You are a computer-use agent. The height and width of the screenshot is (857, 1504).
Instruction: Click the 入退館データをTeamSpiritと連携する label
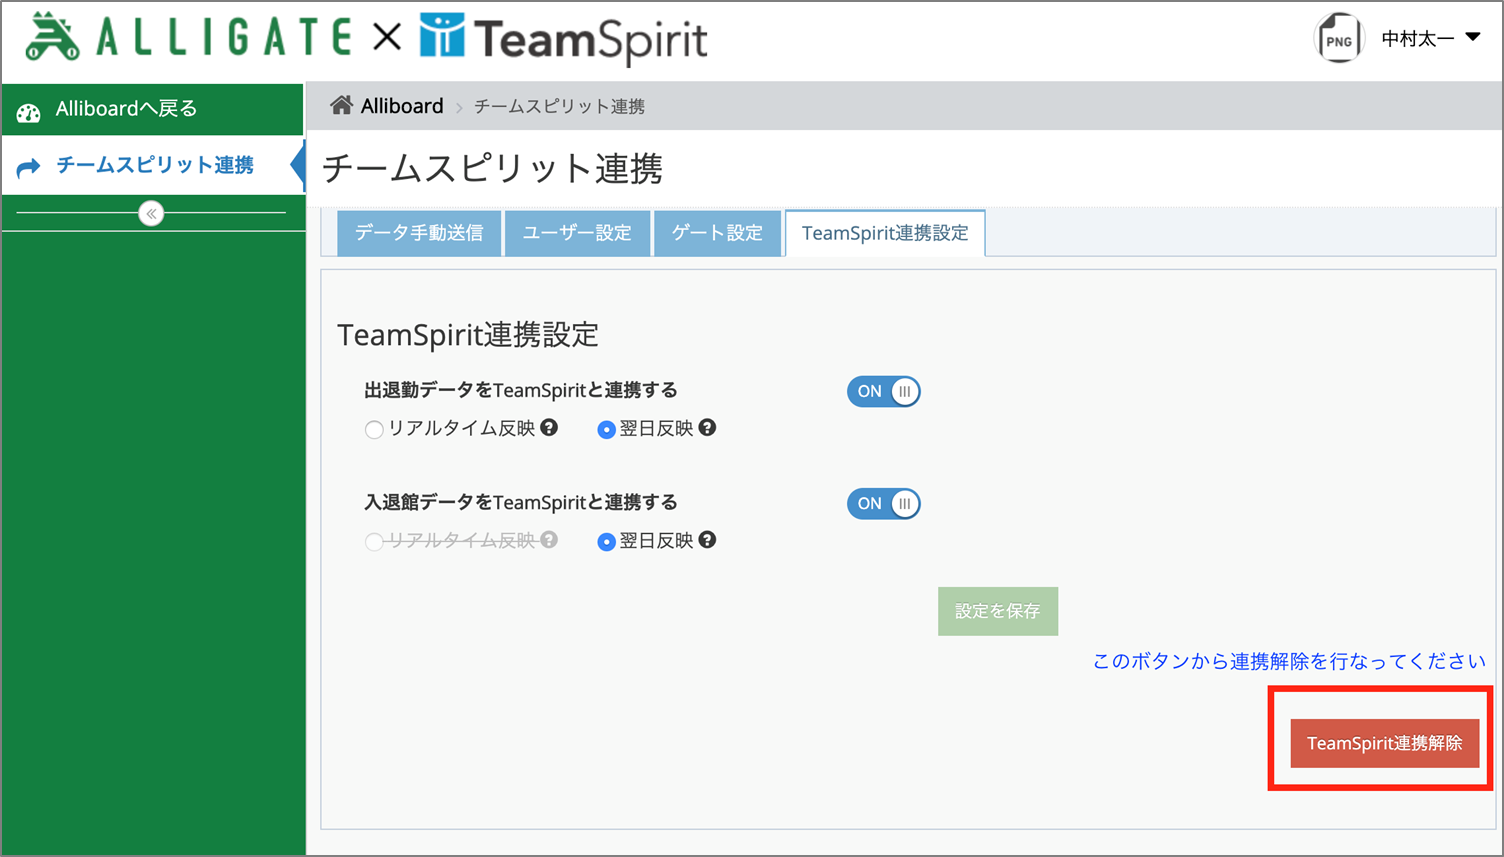[521, 502]
